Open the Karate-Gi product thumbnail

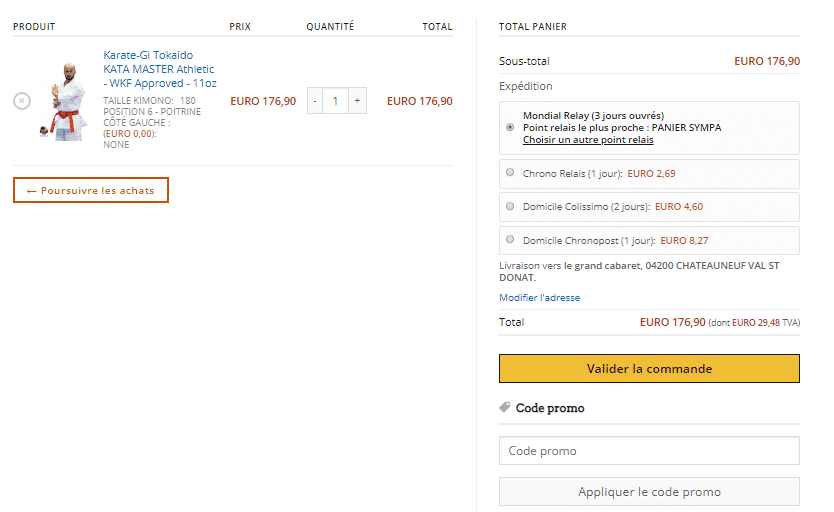click(x=65, y=101)
